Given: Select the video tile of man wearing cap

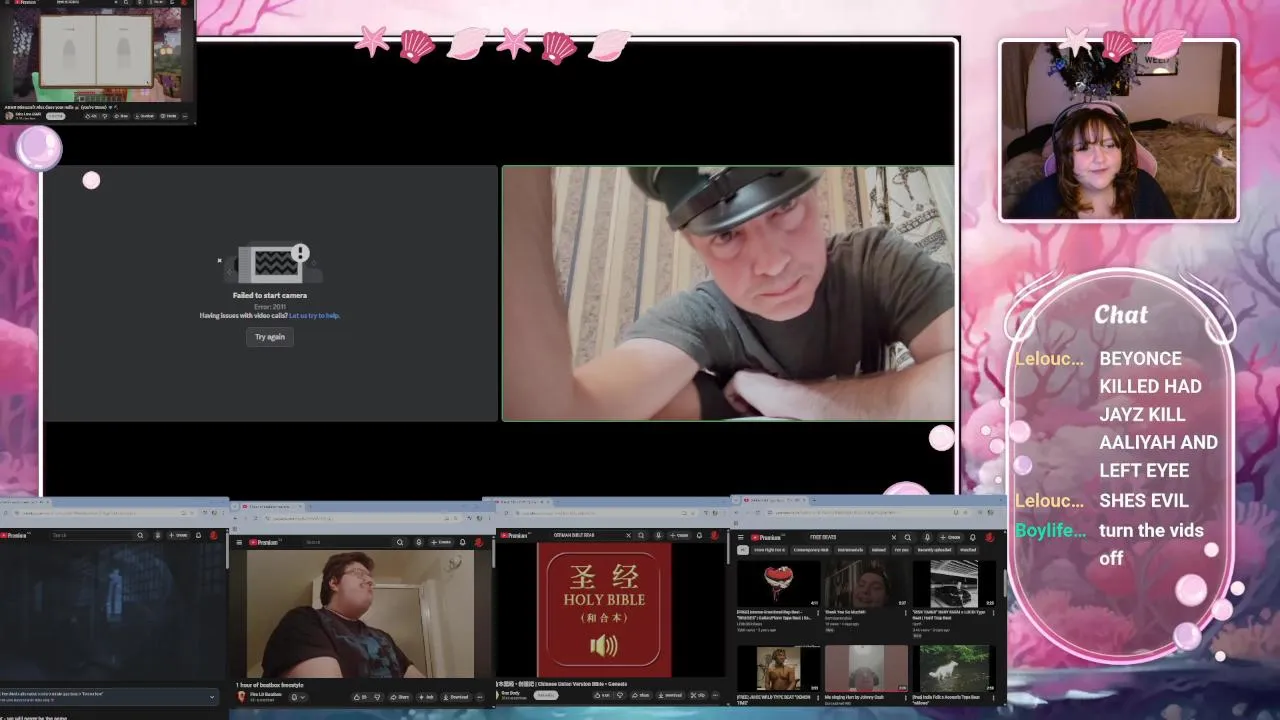Looking at the screenshot, I should (728, 293).
